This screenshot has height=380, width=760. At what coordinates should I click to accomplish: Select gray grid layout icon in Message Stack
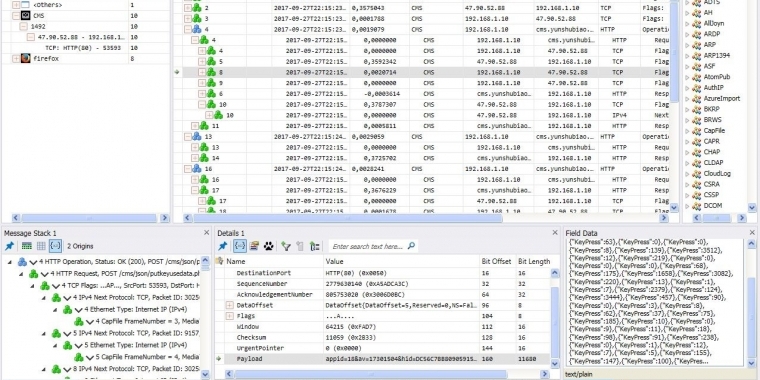point(41,246)
